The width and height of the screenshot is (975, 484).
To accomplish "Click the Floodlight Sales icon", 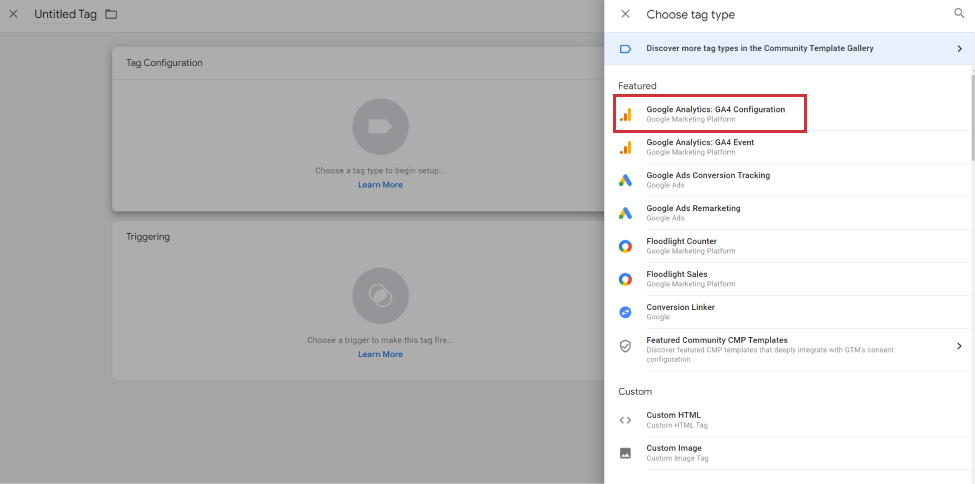I will point(626,279).
